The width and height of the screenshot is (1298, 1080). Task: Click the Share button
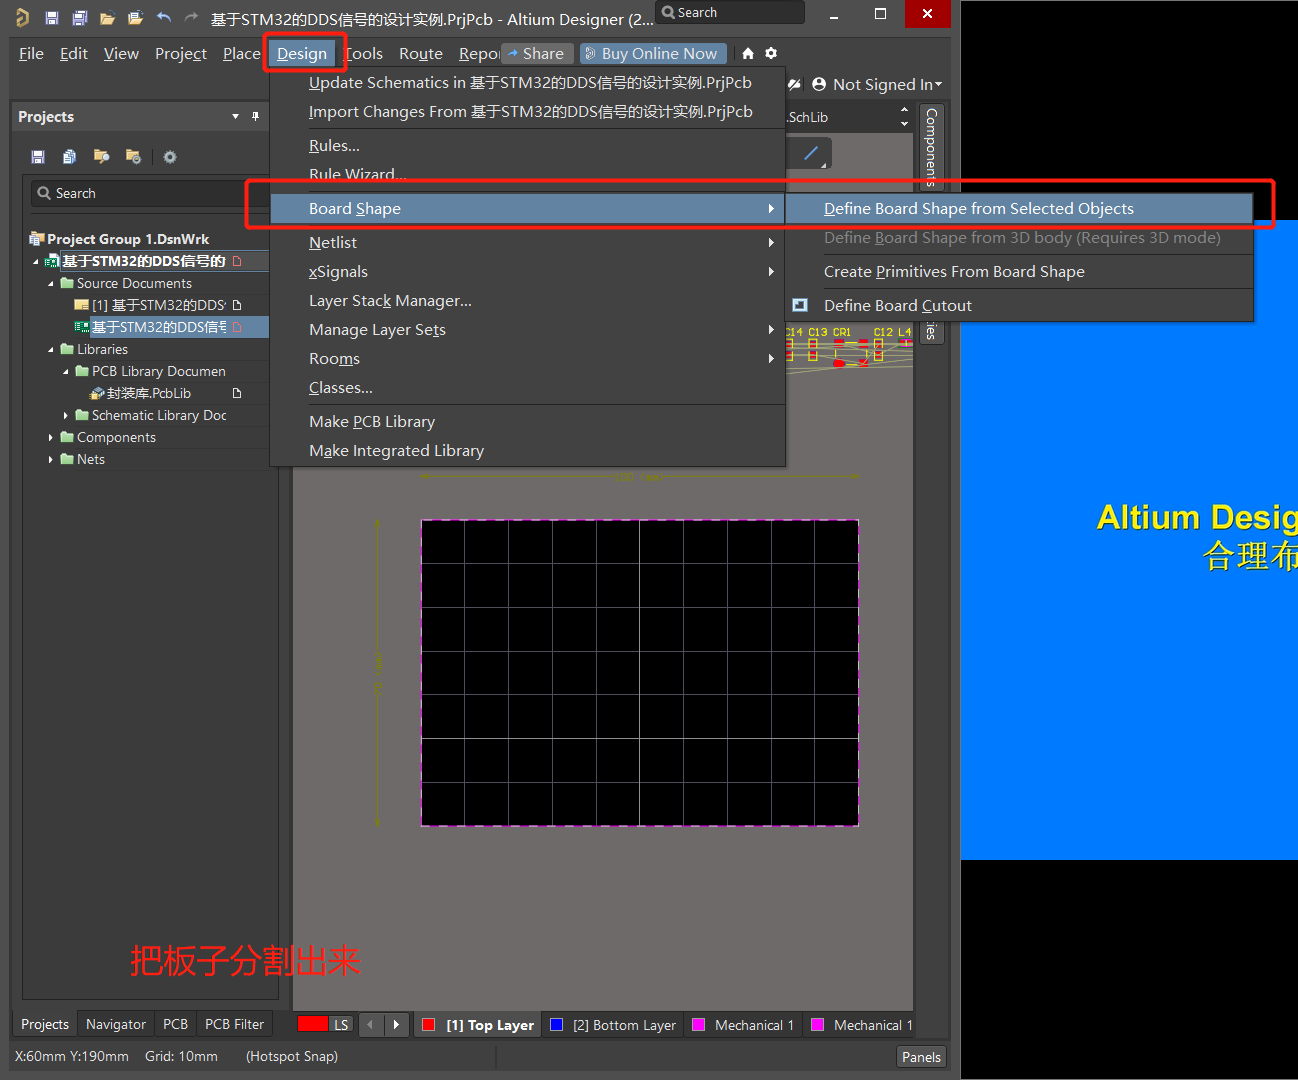[x=537, y=53]
